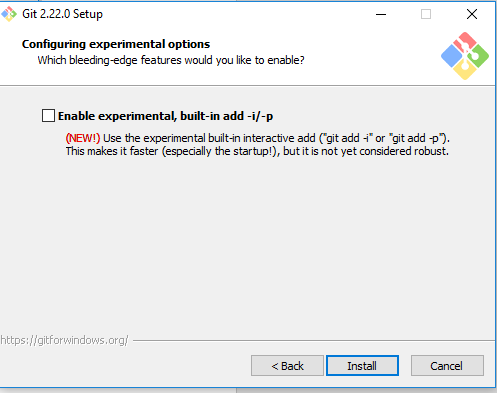Go to previous page with Back button
The image size is (497, 393).
coord(287,366)
